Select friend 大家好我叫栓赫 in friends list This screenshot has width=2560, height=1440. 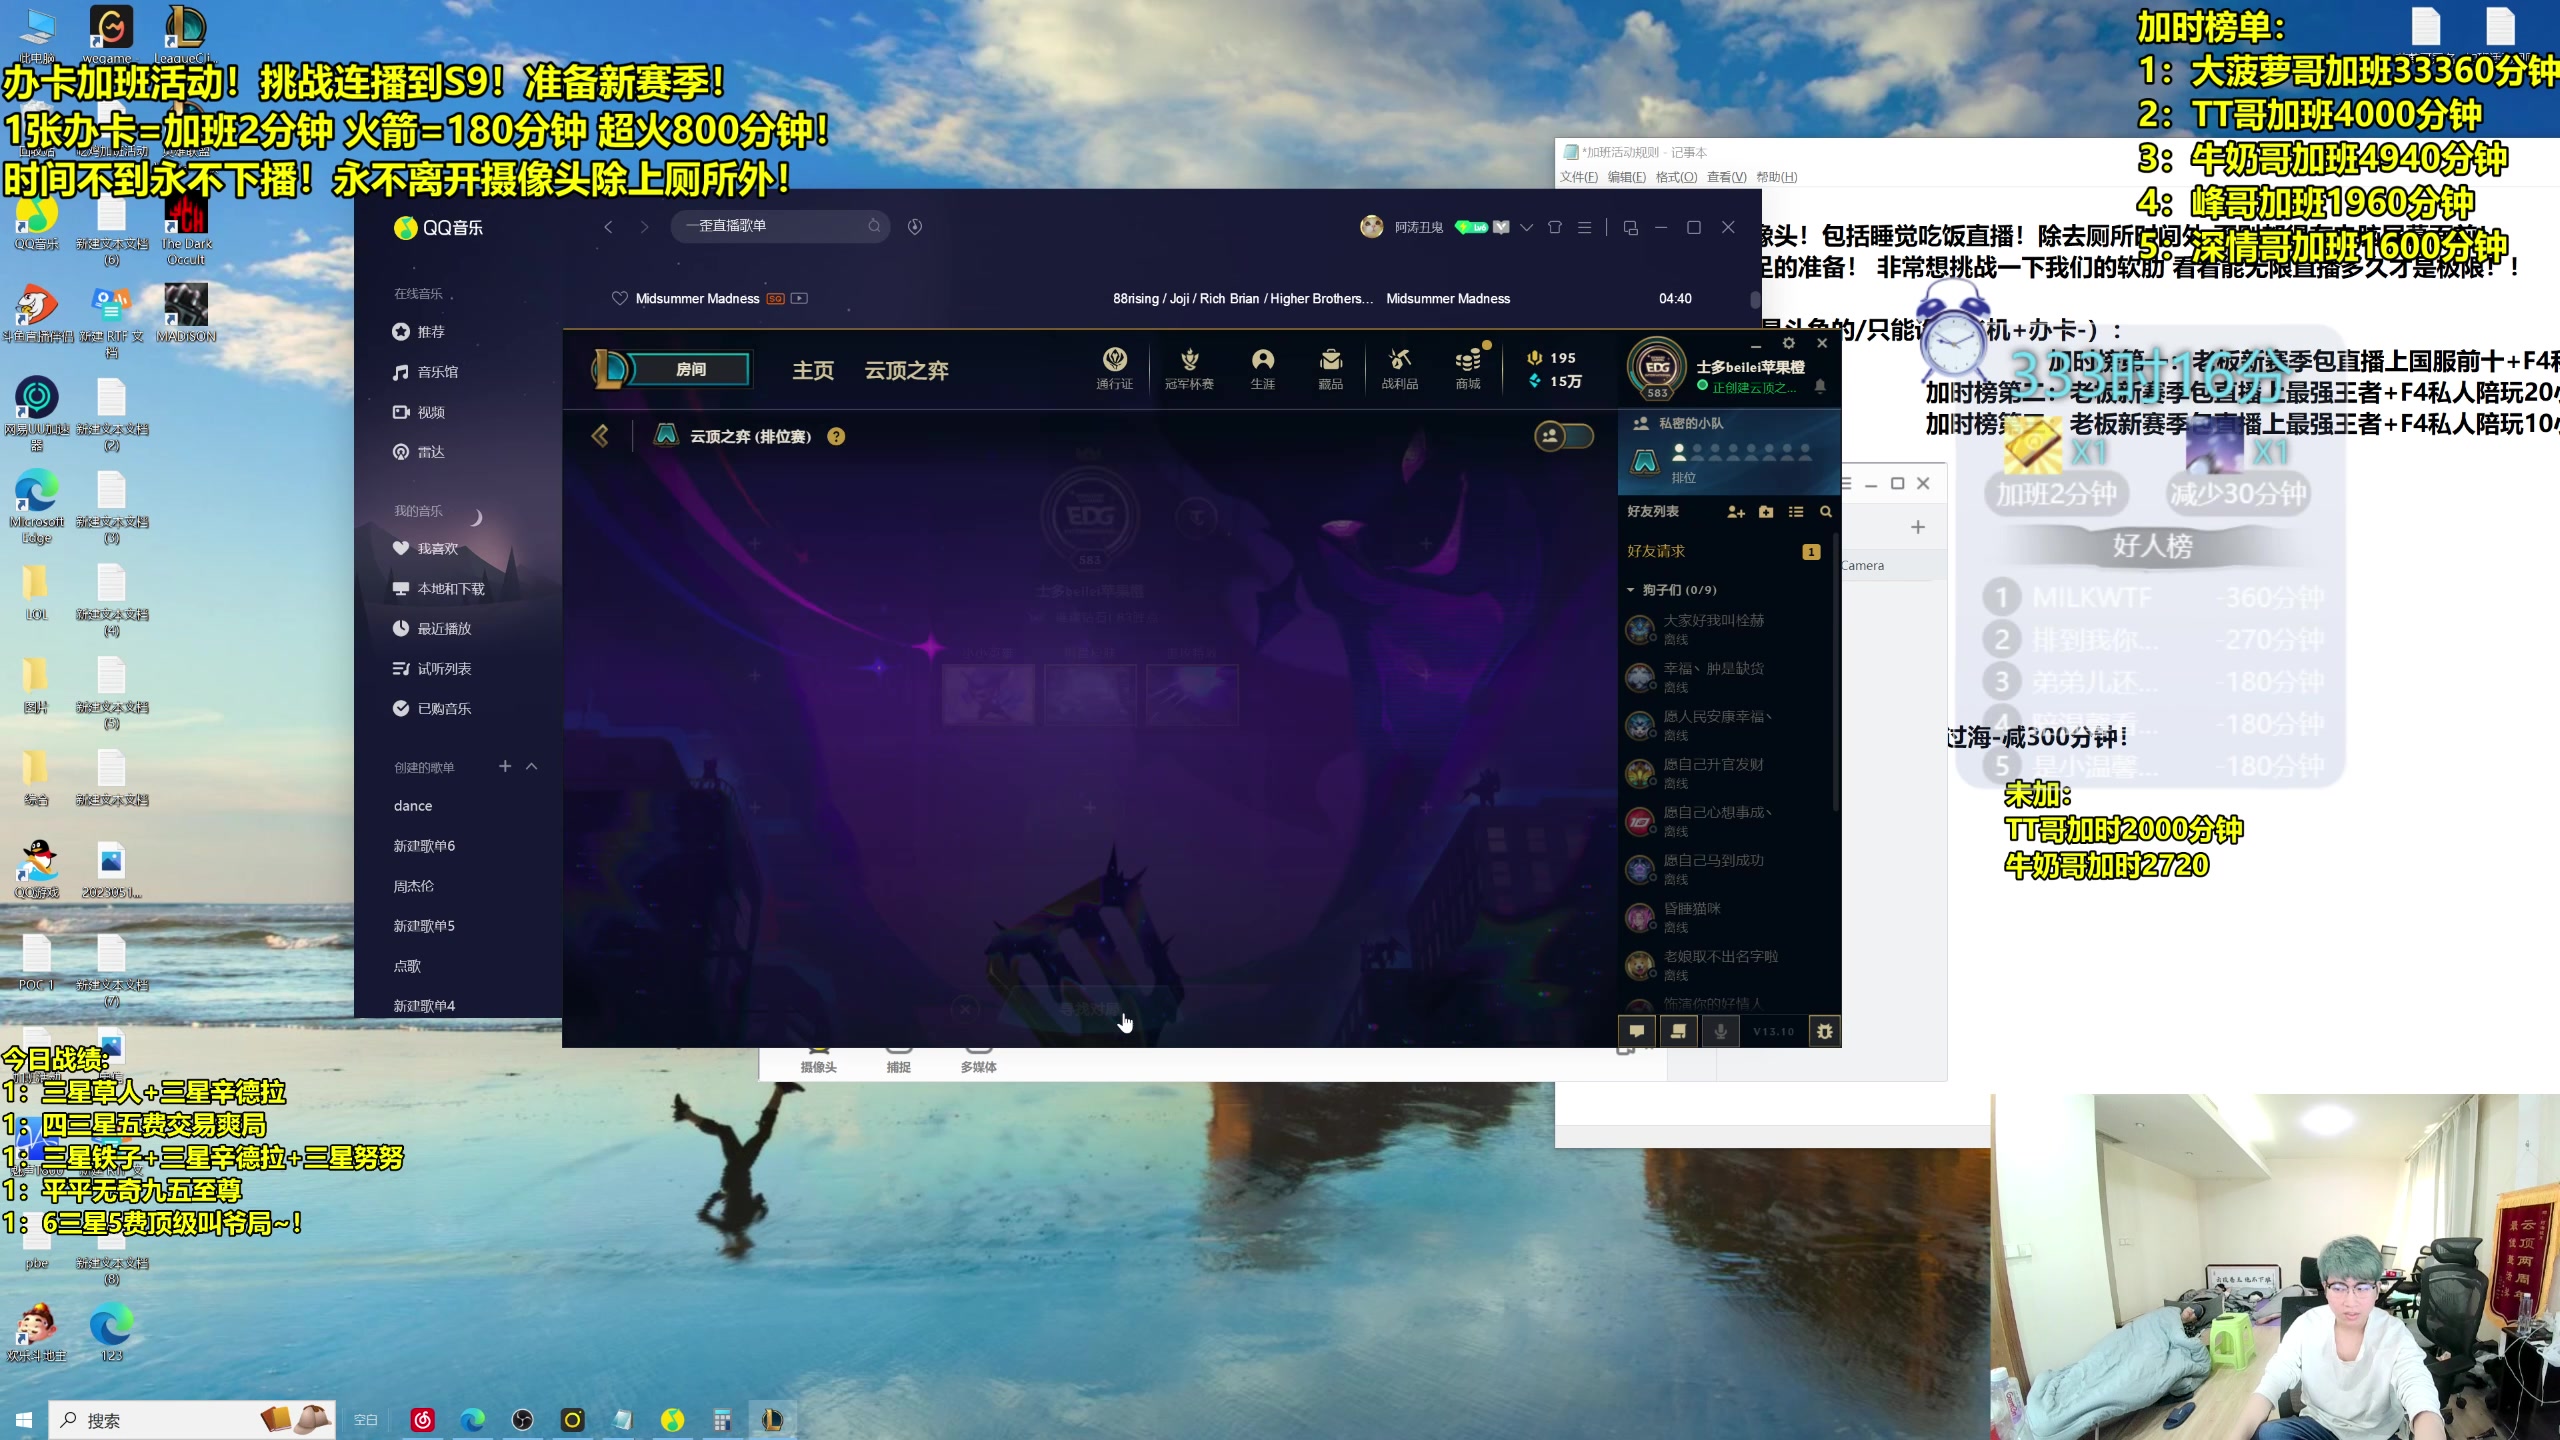pos(1724,629)
